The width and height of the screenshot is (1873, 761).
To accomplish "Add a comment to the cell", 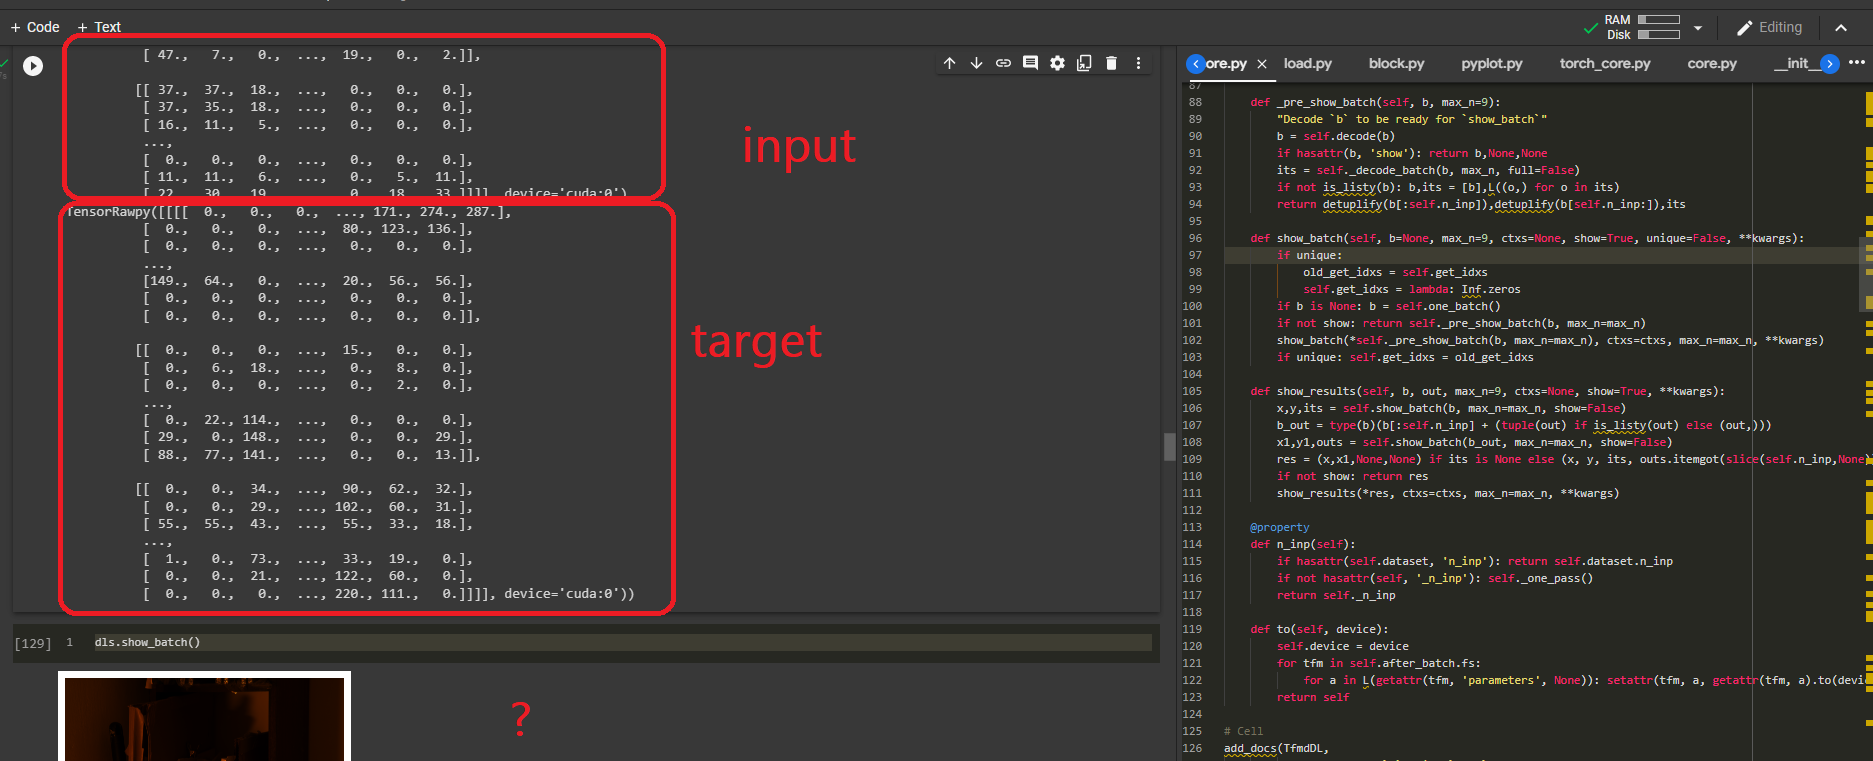I will pos(1030,63).
